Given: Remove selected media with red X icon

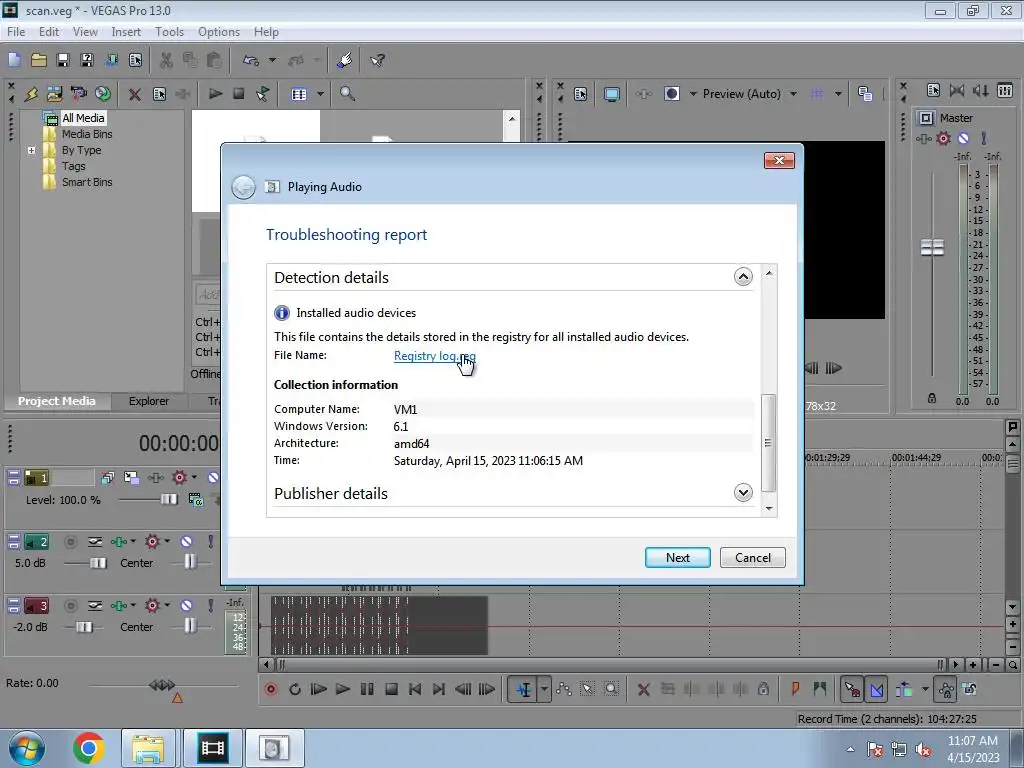Looking at the screenshot, I should (x=135, y=94).
